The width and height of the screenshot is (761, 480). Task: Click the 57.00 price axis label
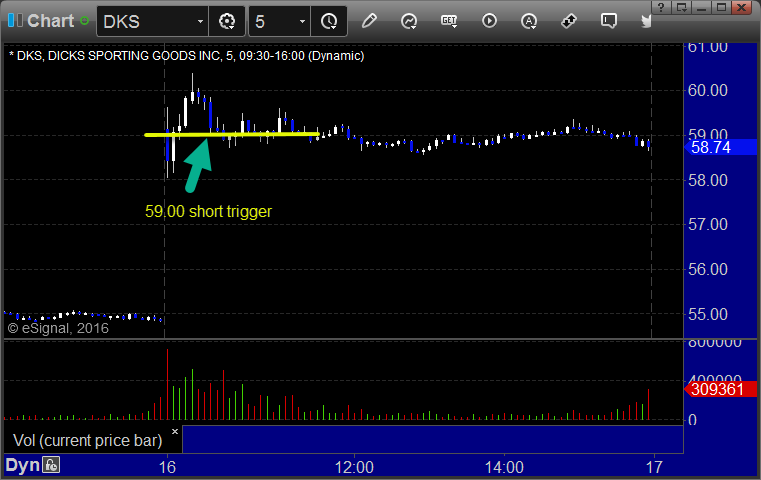[x=708, y=225]
